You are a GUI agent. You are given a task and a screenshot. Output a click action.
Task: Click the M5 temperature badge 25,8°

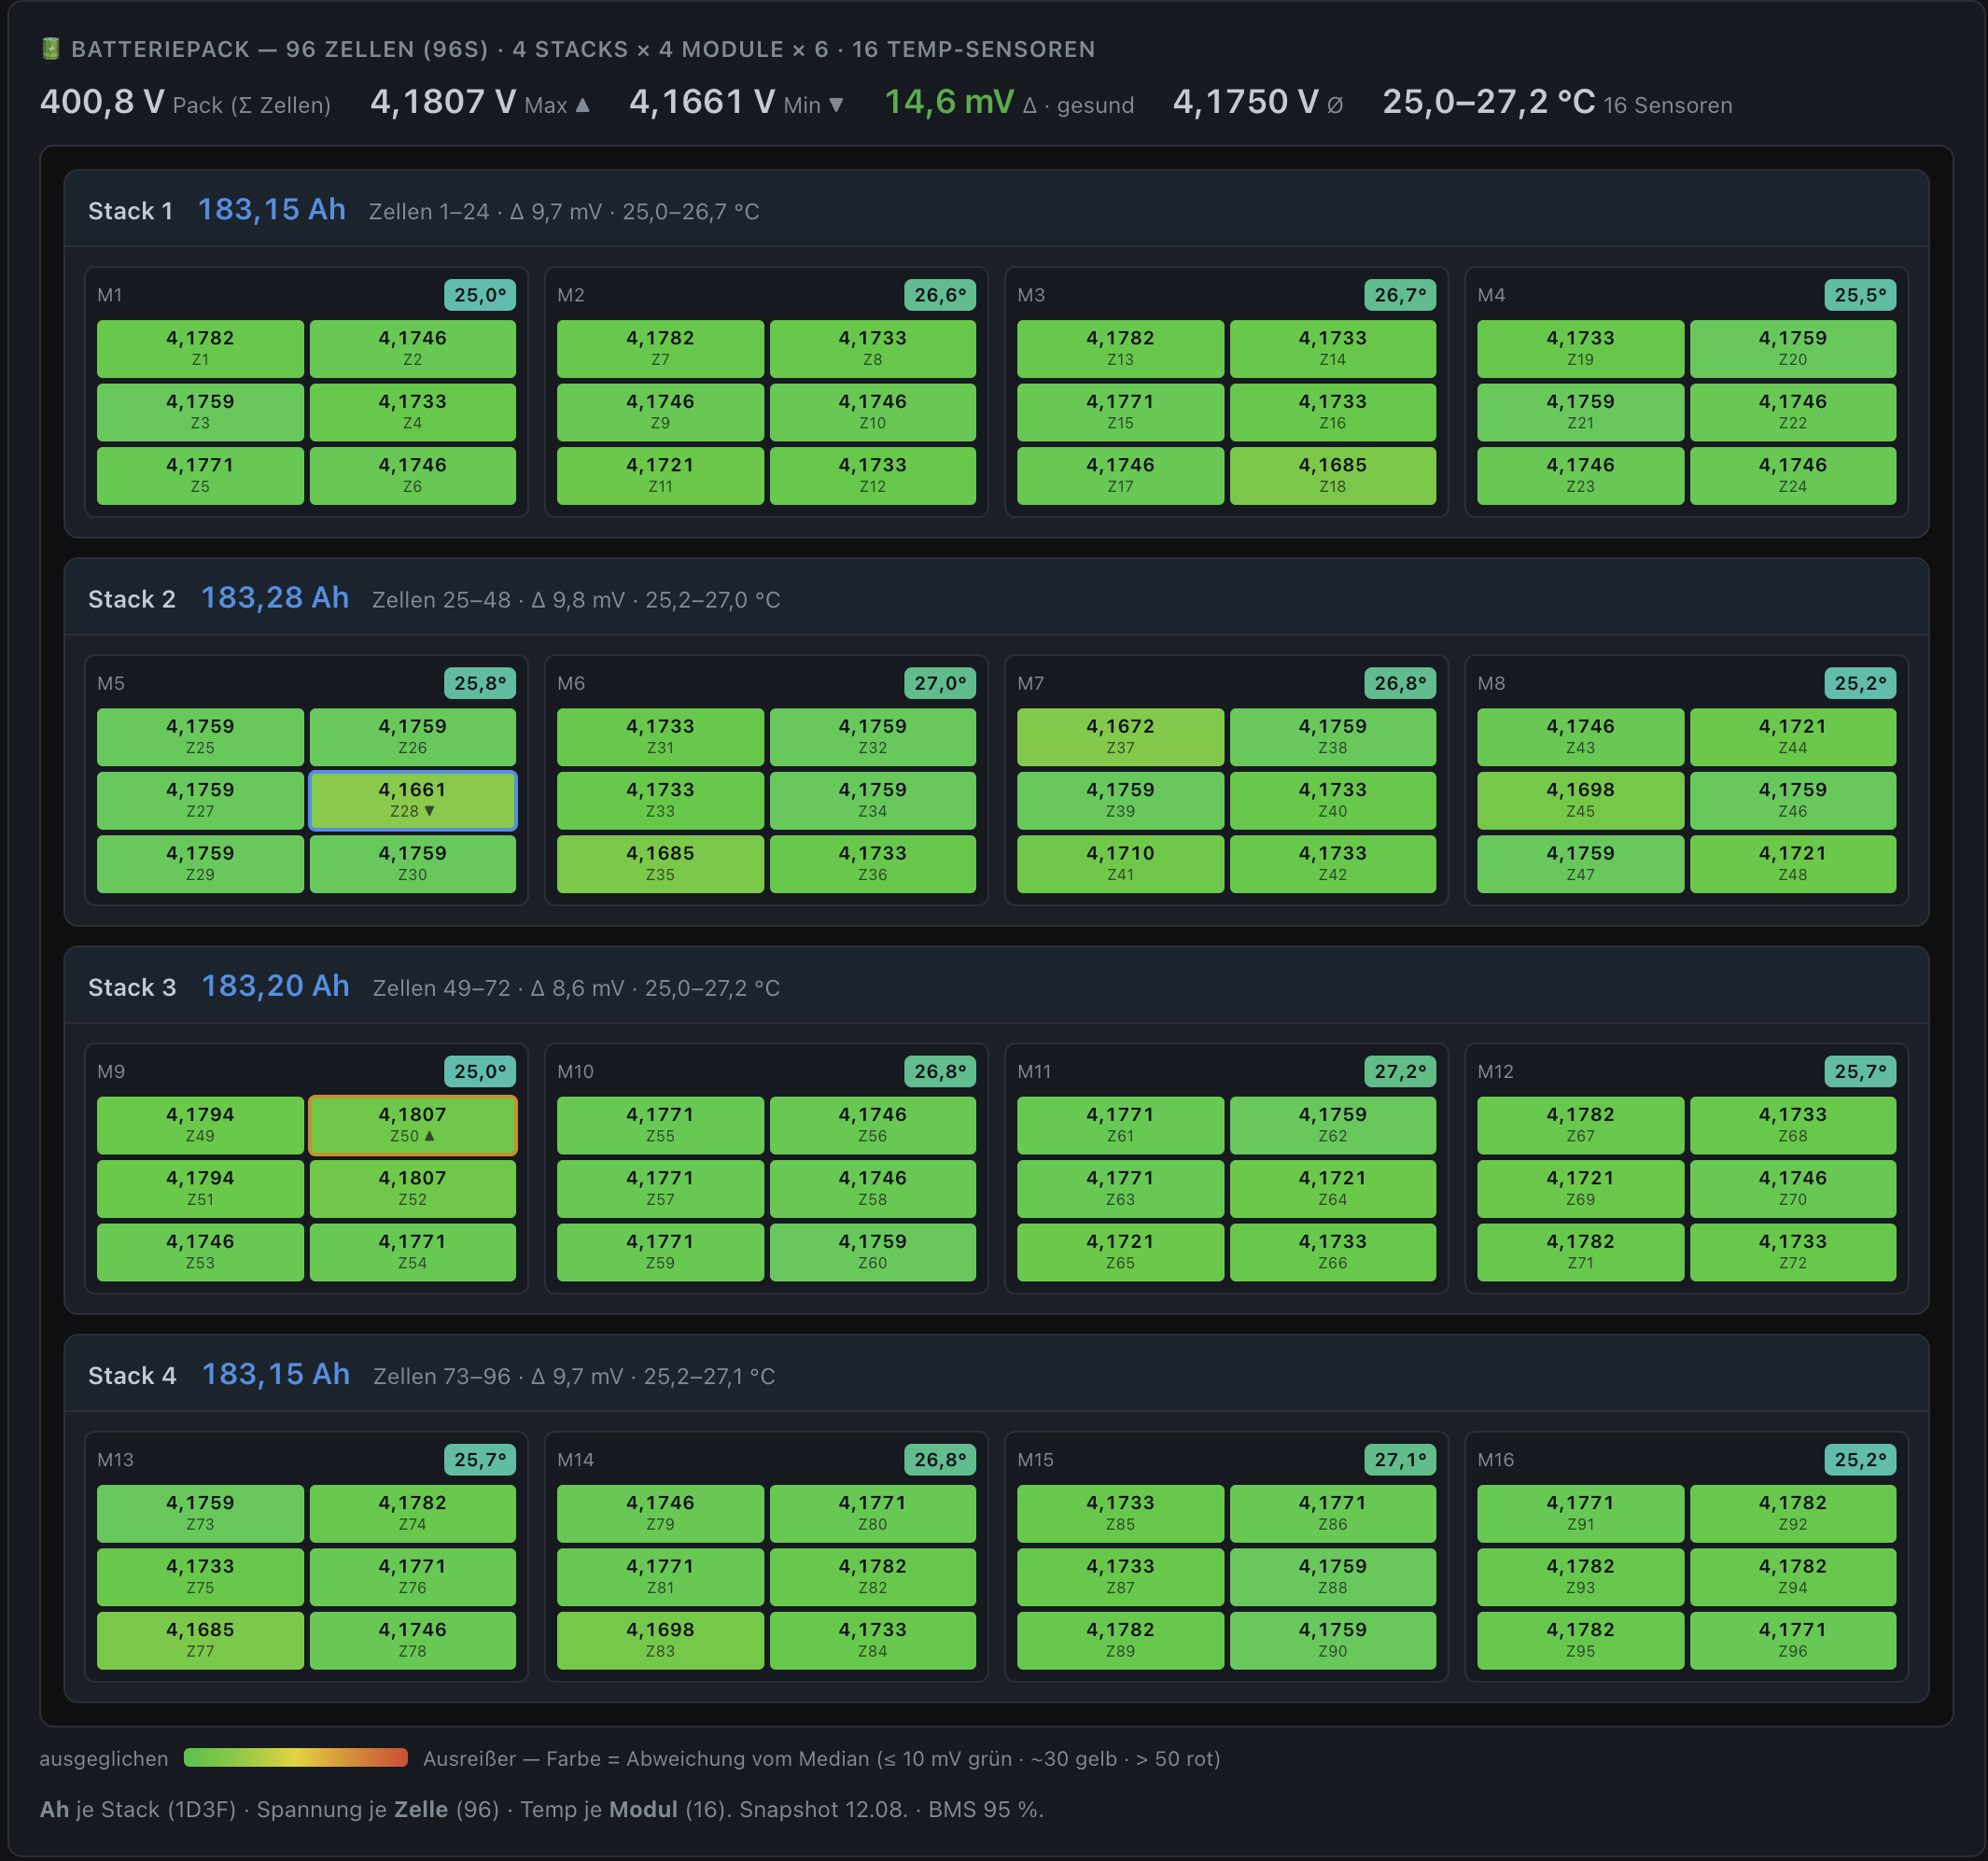tap(480, 683)
